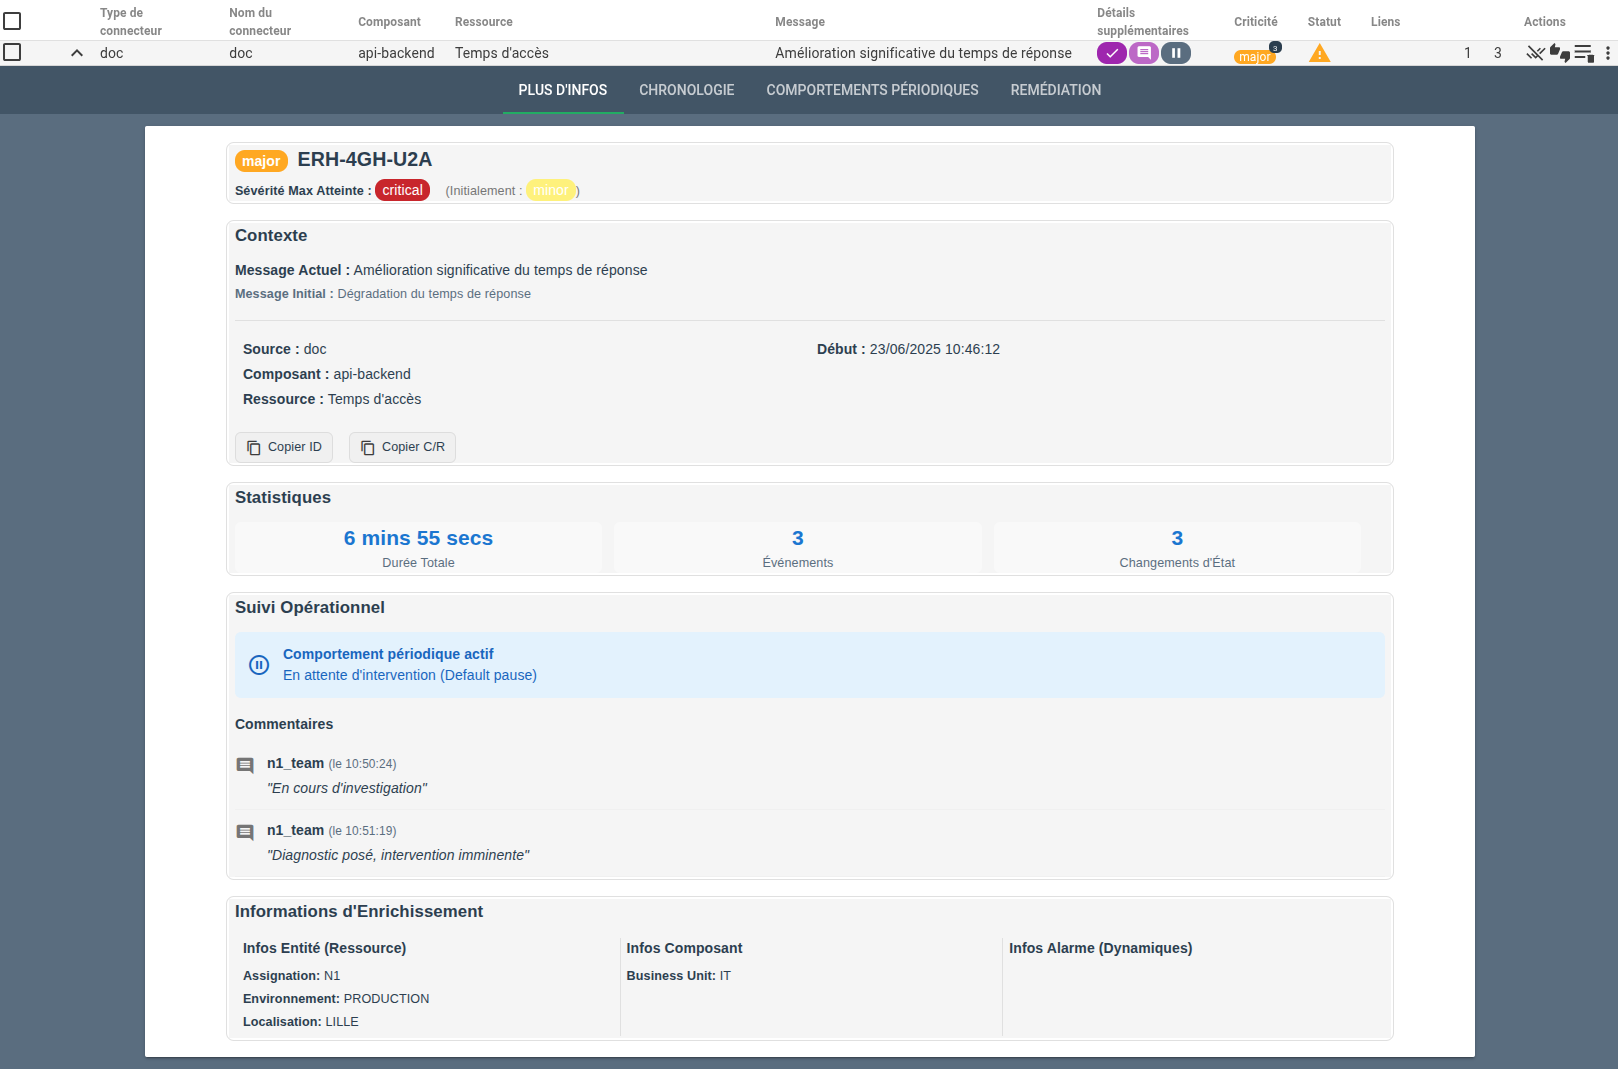Click the Copier C/R button
Image resolution: width=1618 pixels, height=1069 pixels.
tap(402, 447)
